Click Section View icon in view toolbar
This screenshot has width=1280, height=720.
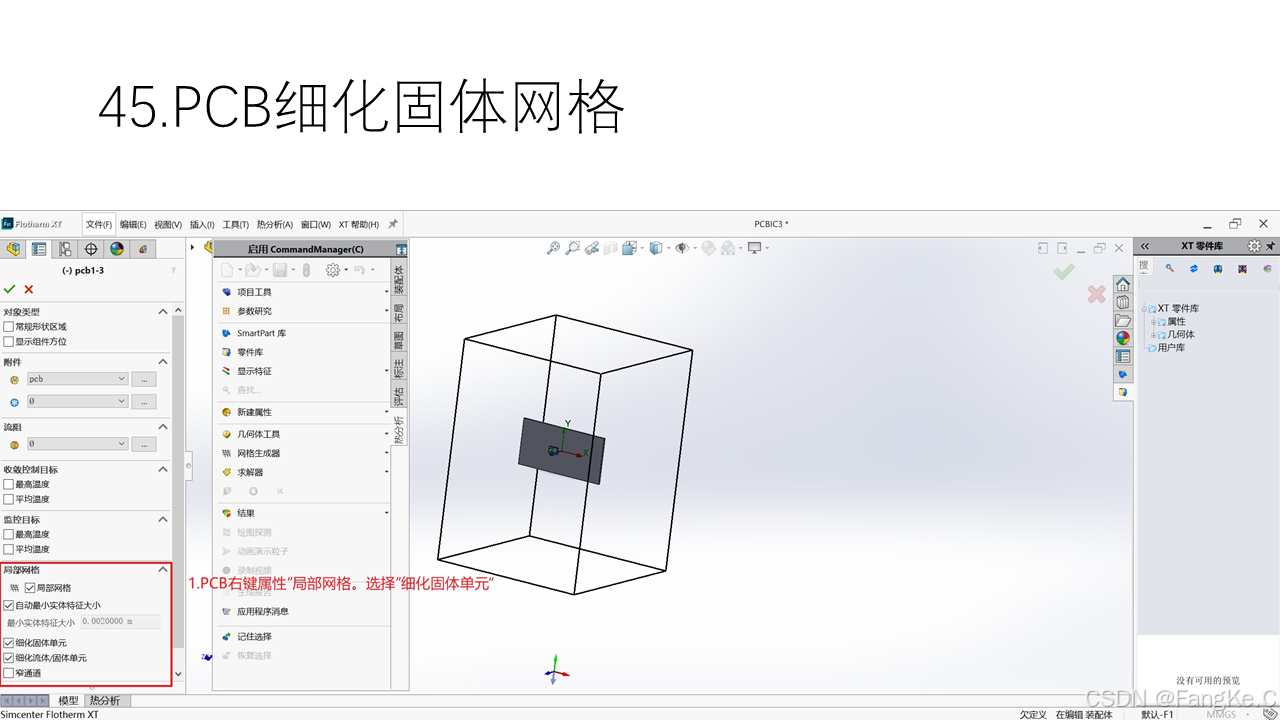pos(611,248)
